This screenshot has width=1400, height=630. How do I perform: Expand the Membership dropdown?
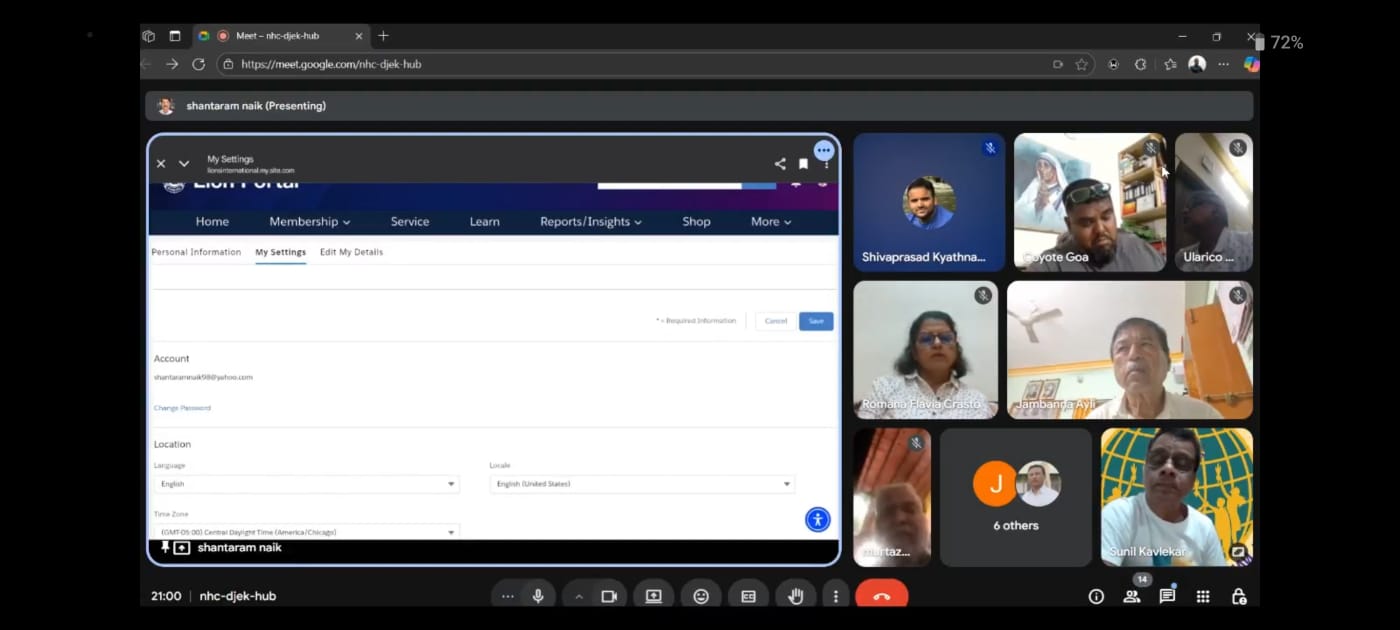point(309,221)
